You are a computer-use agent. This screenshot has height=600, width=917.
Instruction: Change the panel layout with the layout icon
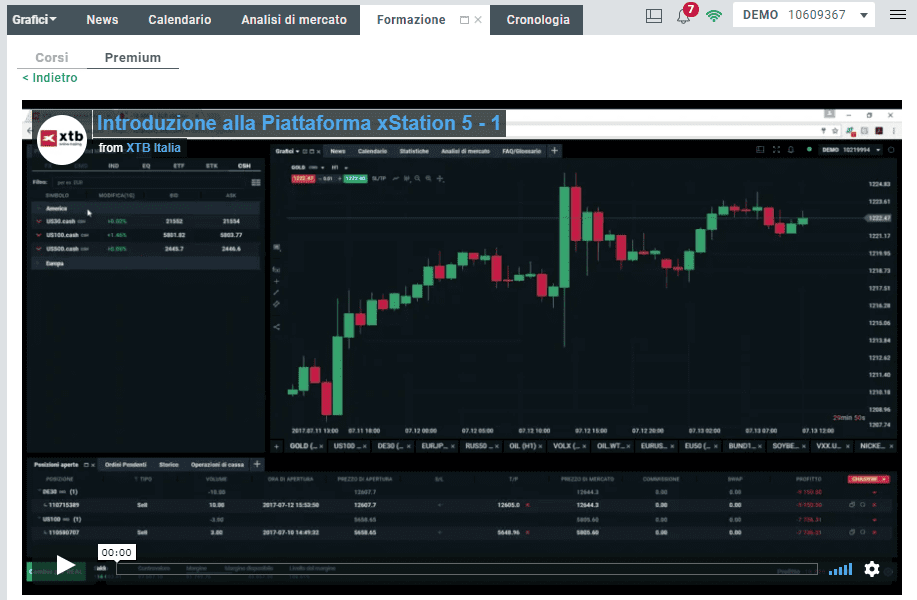tap(654, 16)
